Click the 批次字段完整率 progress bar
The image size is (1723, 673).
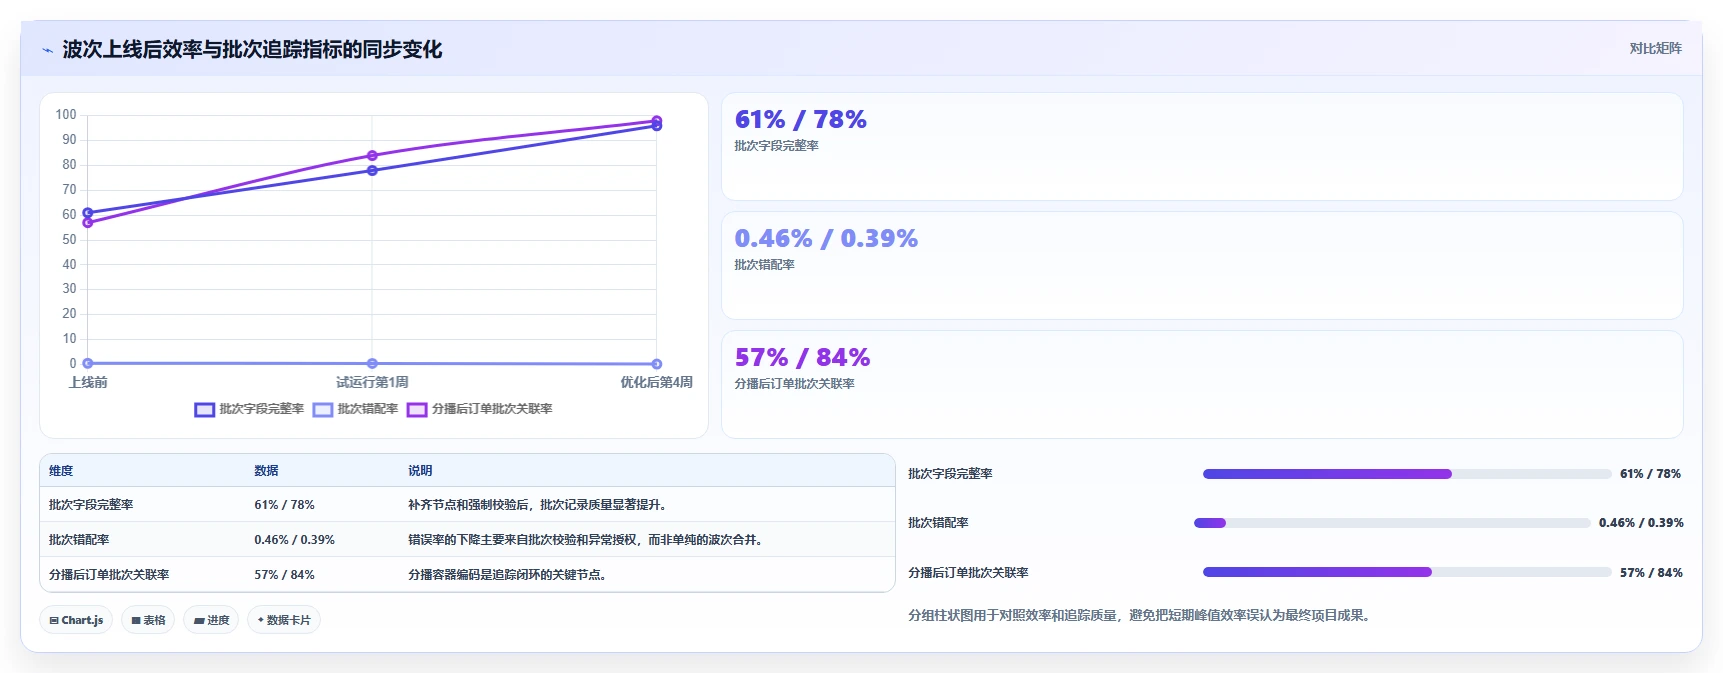[x=1407, y=474]
